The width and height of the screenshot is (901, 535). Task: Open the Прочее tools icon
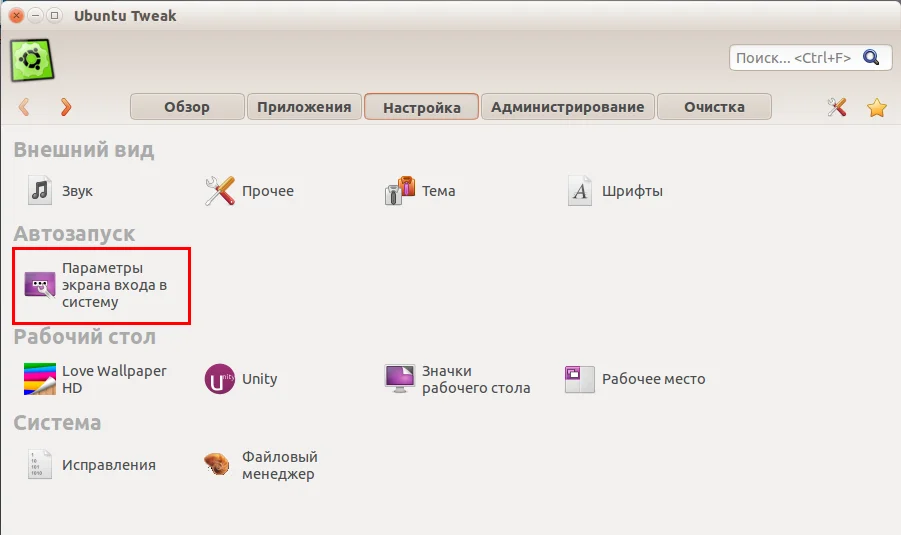point(220,191)
